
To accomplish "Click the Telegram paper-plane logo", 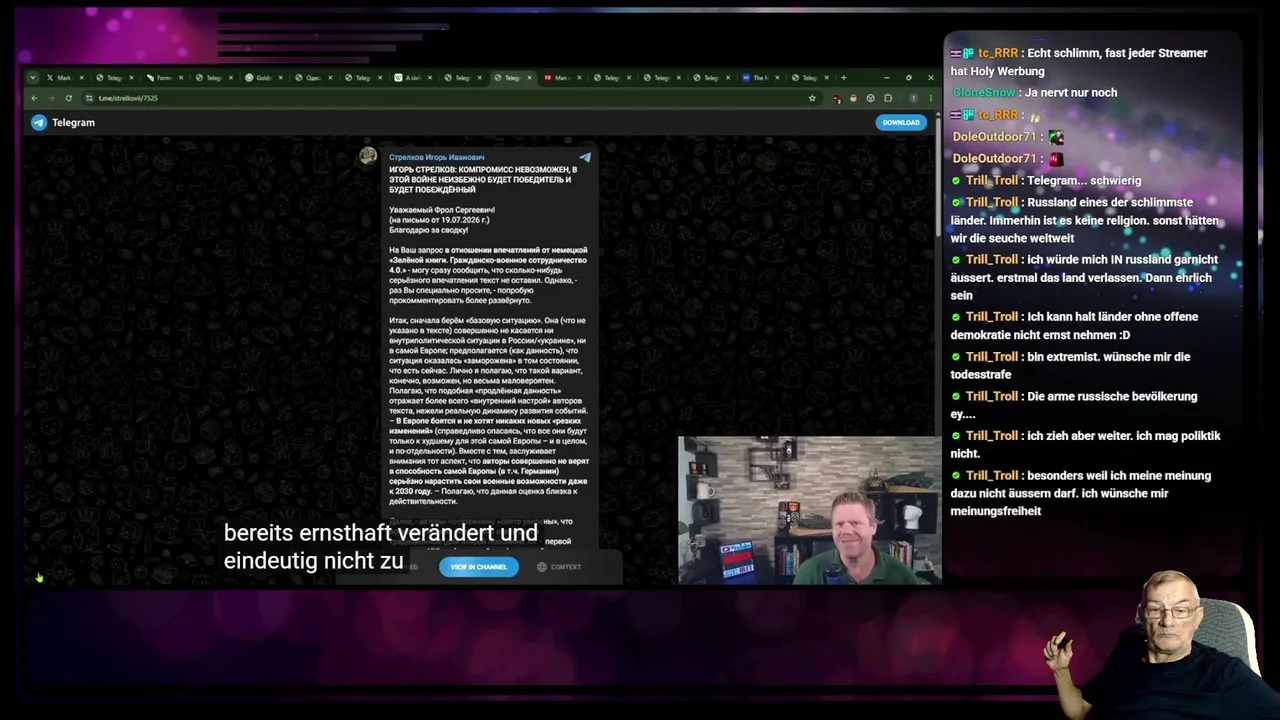I will point(39,122).
